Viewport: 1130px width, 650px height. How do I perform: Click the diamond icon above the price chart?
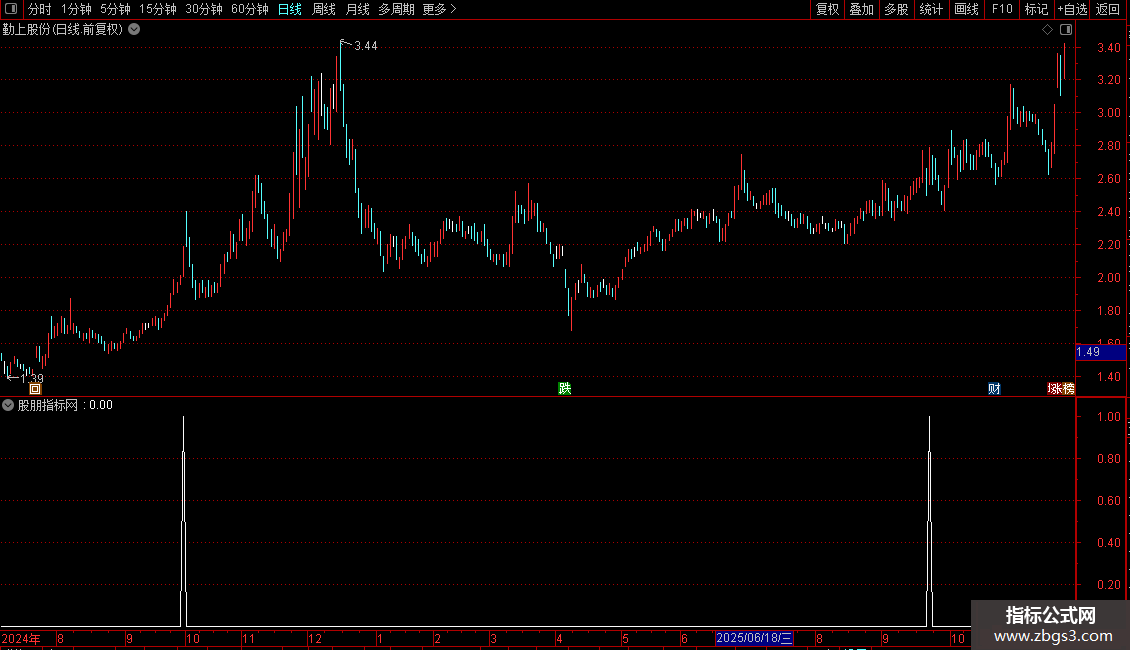tap(1047, 30)
